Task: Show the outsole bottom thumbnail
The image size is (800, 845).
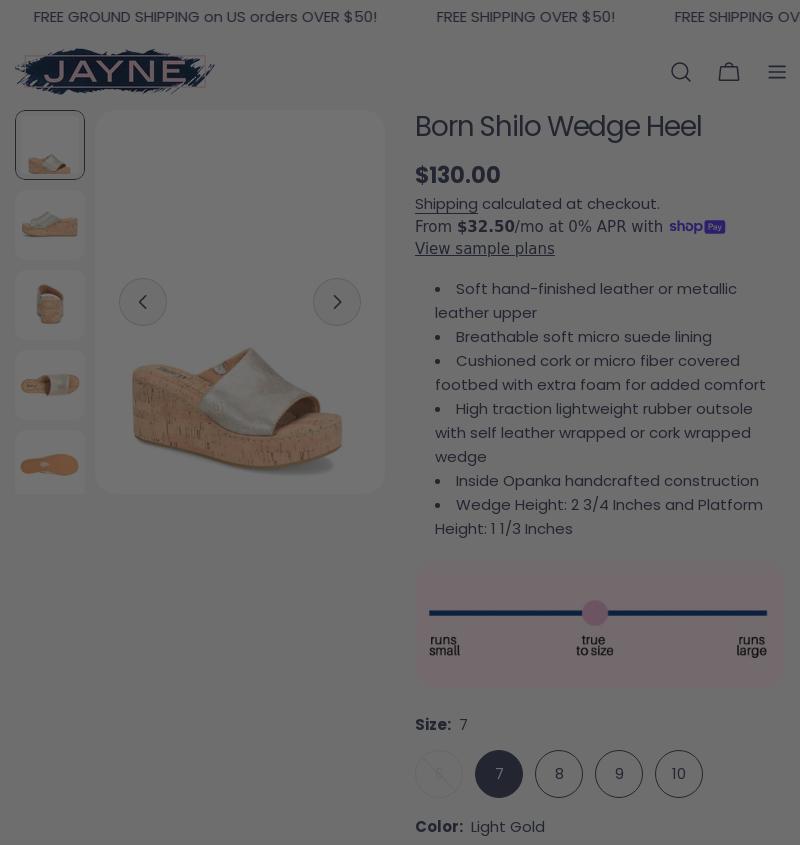Action: pyautogui.click(x=50, y=462)
